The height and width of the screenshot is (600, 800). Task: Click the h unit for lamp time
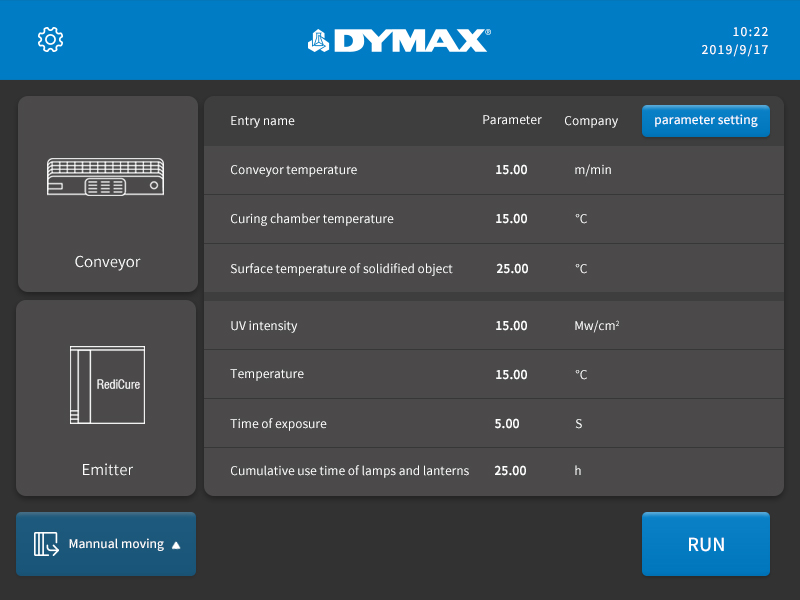578,471
